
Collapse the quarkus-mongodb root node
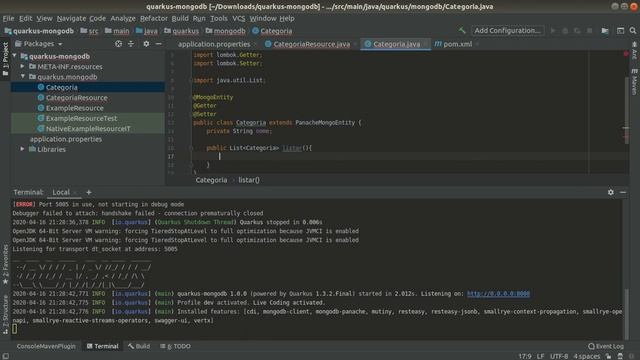tap(15, 56)
